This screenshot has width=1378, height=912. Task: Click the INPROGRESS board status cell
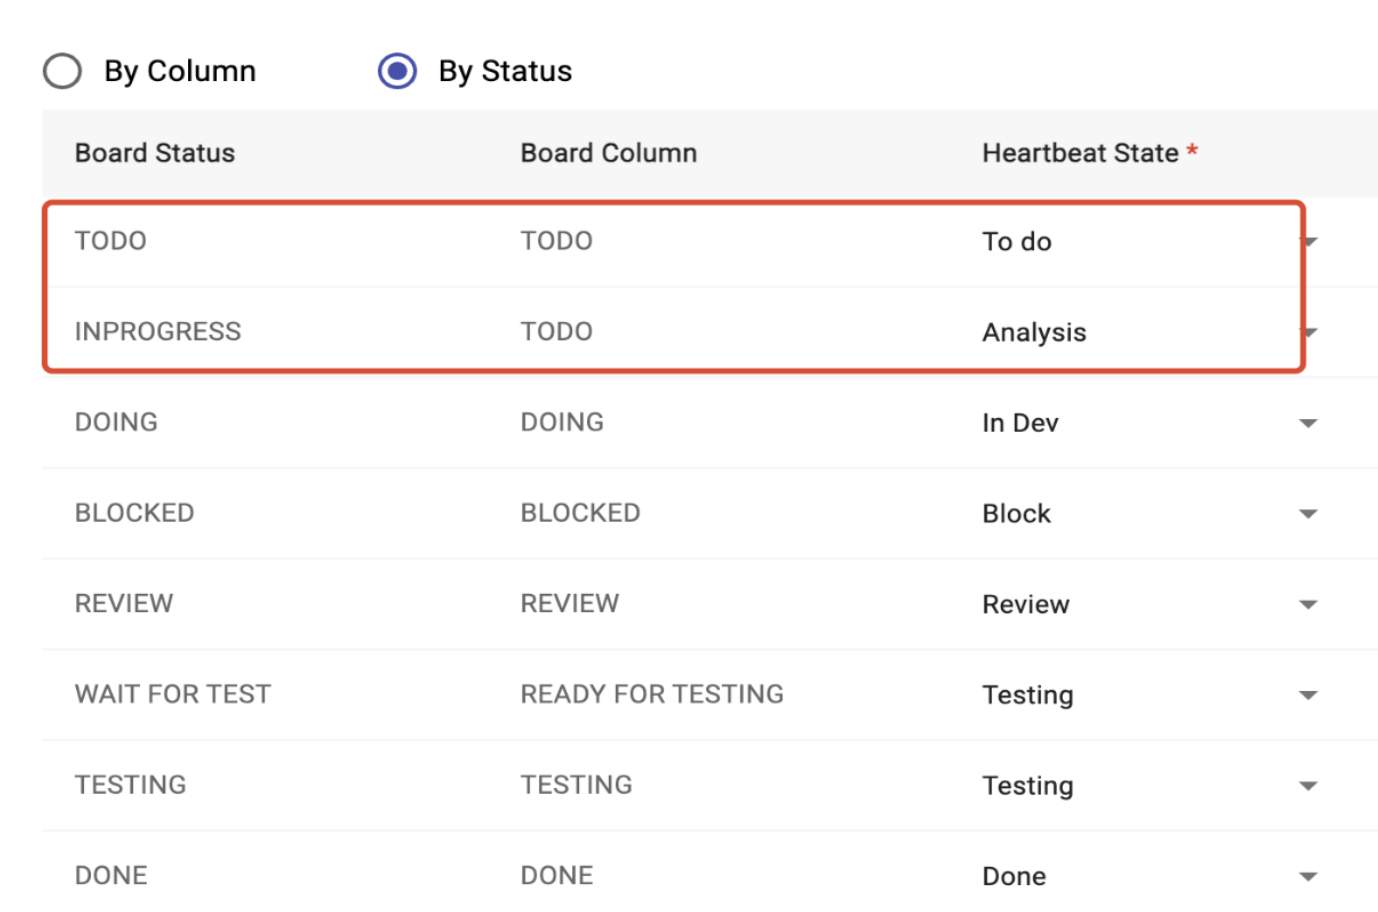[x=158, y=332]
